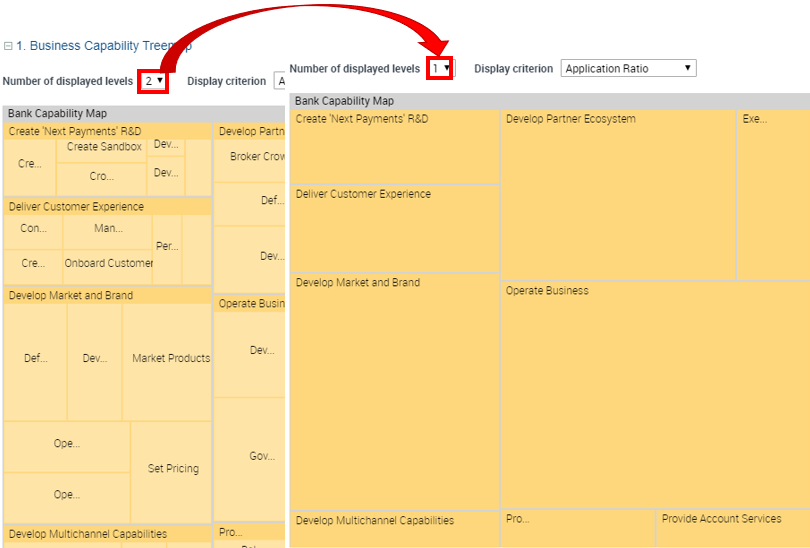Open the Application Ratio criterion dropdown
Image resolution: width=810 pixels, height=548 pixels.
[x=628, y=69]
